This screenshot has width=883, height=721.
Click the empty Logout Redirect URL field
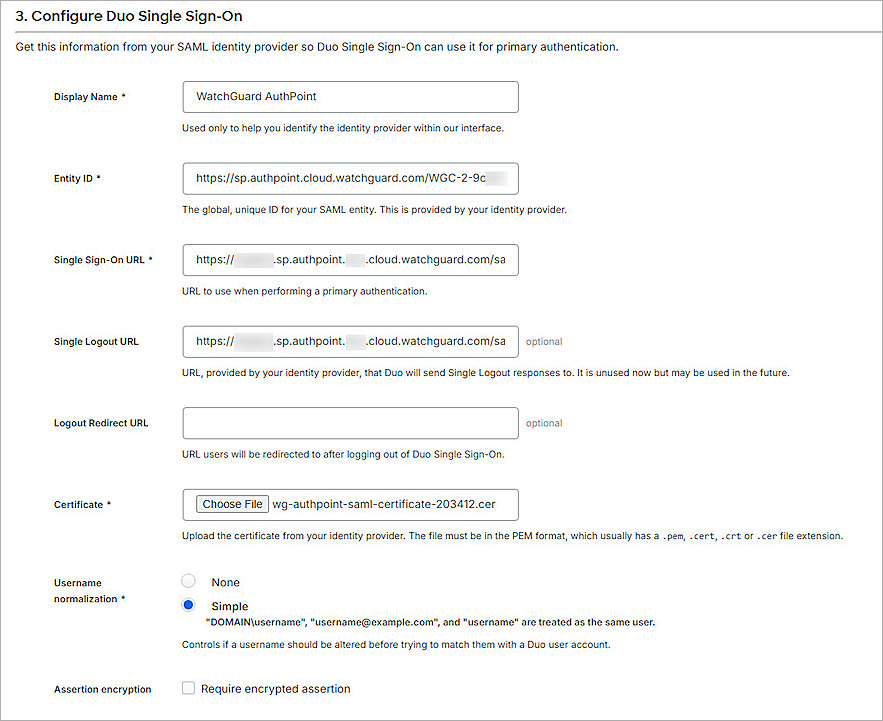[x=349, y=422]
